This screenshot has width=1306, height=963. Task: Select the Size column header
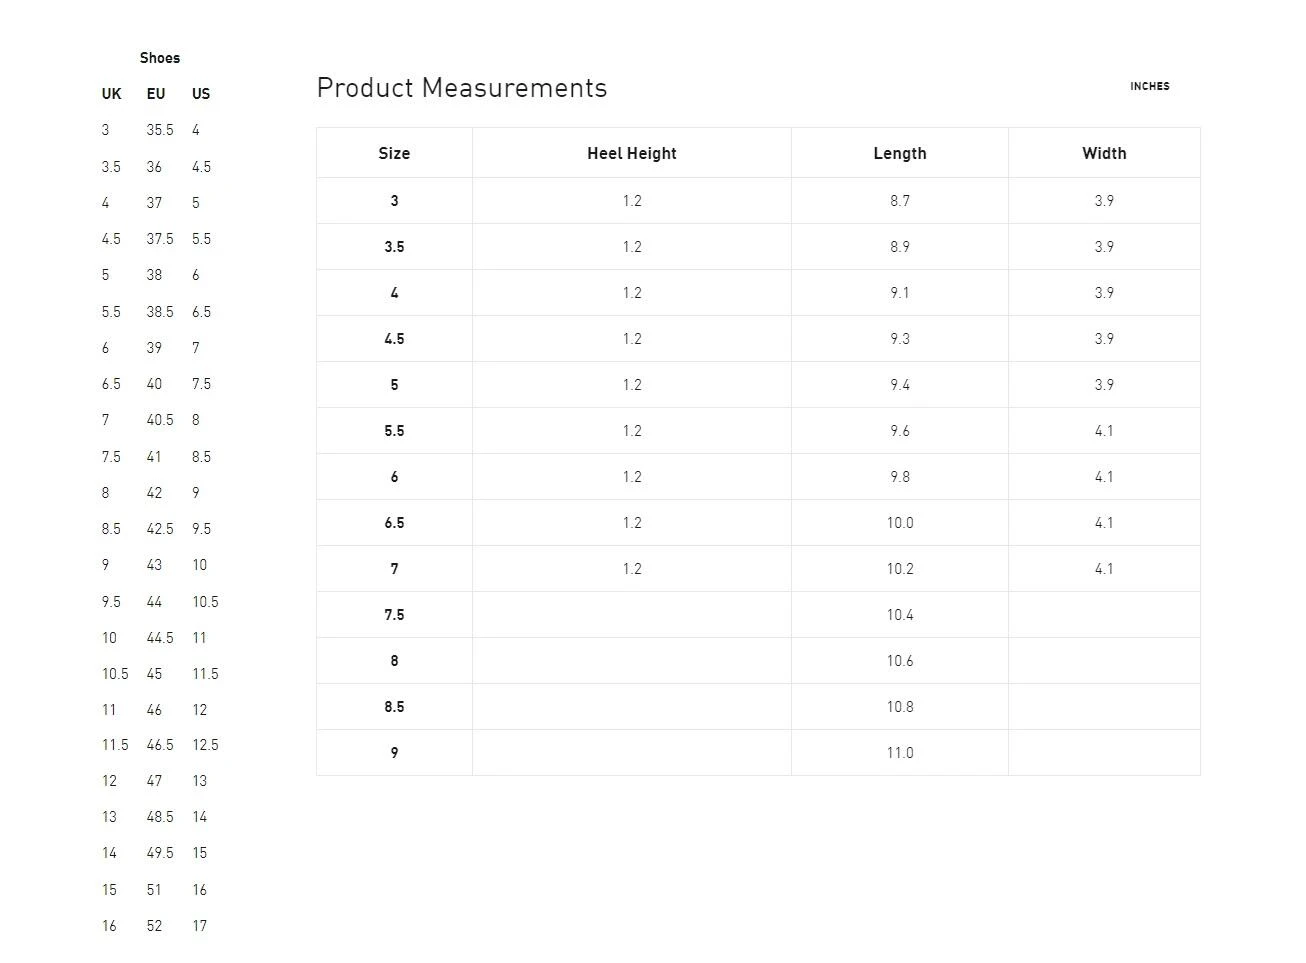[394, 153]
